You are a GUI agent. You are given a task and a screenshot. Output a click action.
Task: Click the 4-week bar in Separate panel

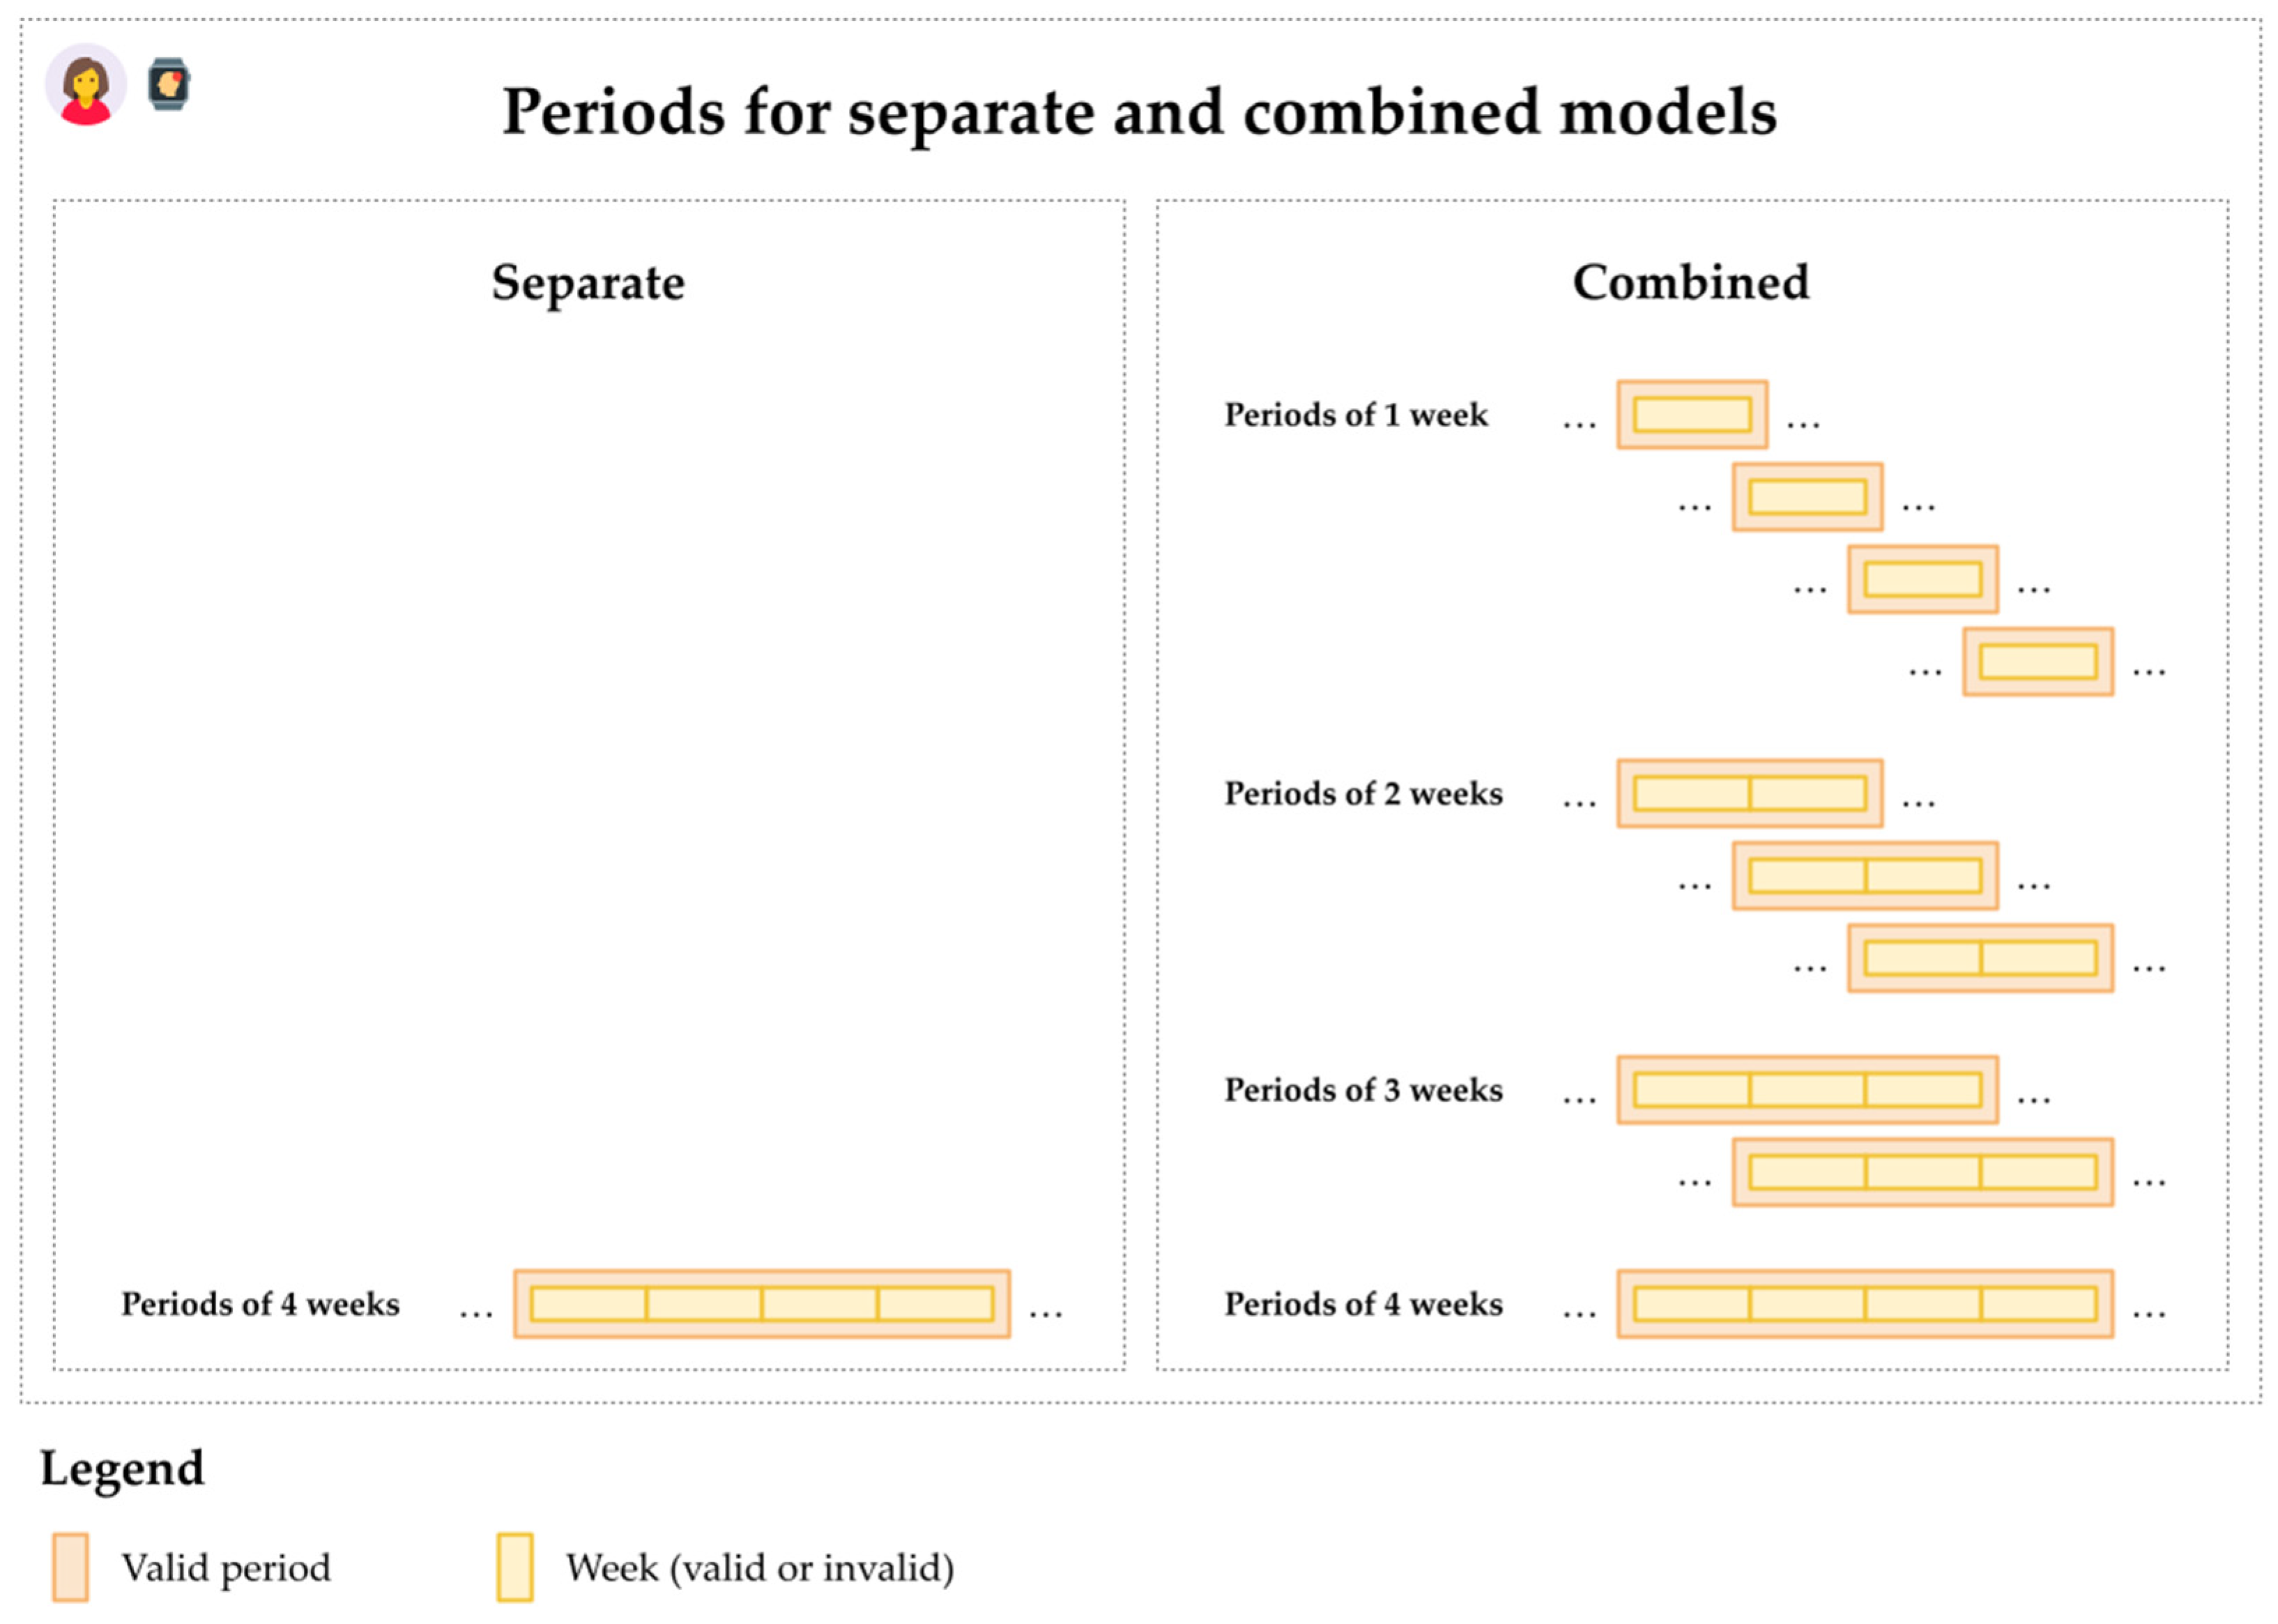762,1304
